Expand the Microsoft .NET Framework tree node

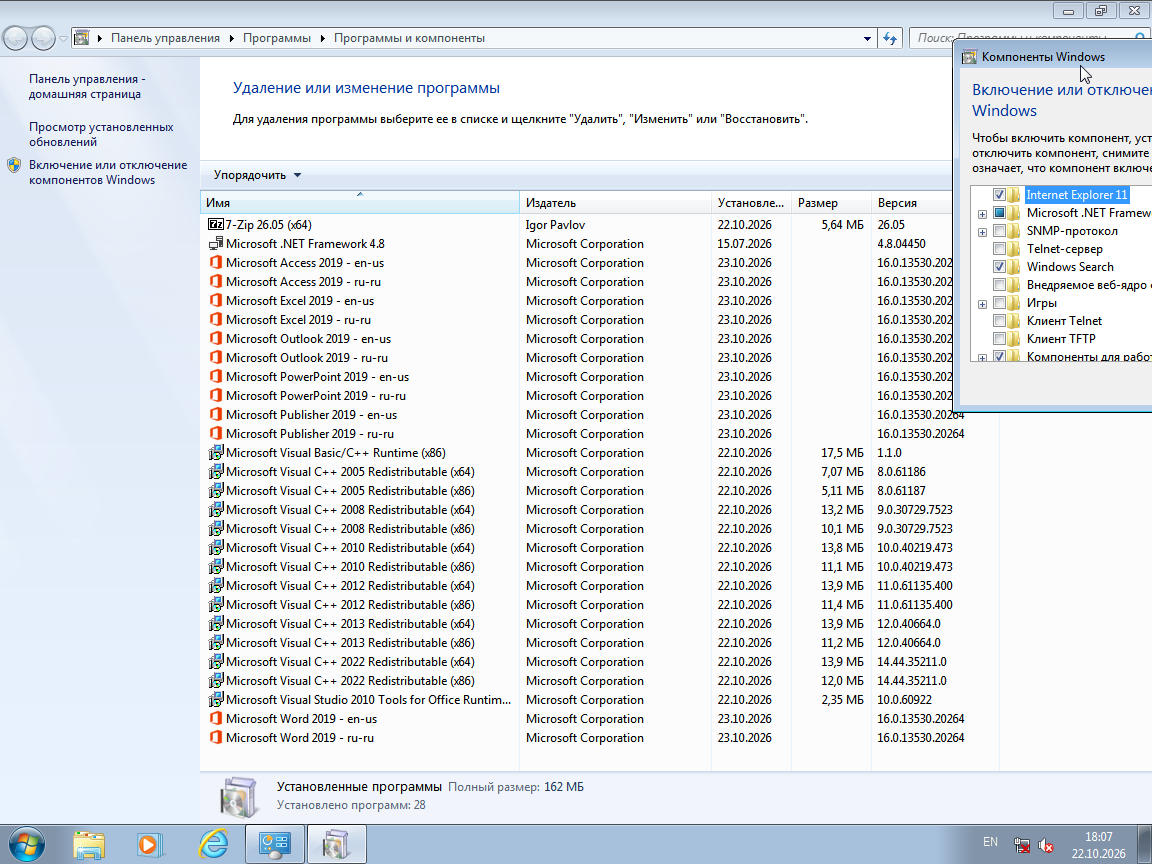[x=982, y=215]
